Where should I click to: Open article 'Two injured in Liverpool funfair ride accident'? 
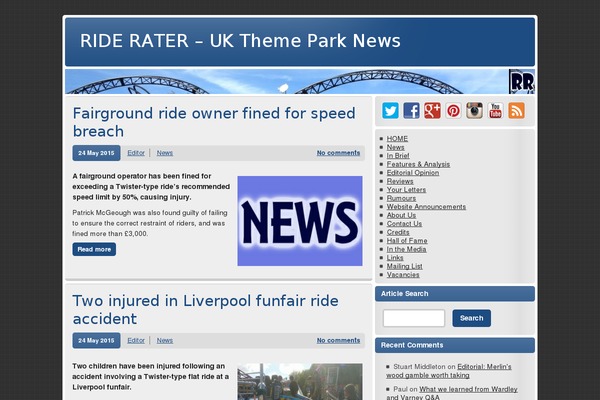[205, 309]
